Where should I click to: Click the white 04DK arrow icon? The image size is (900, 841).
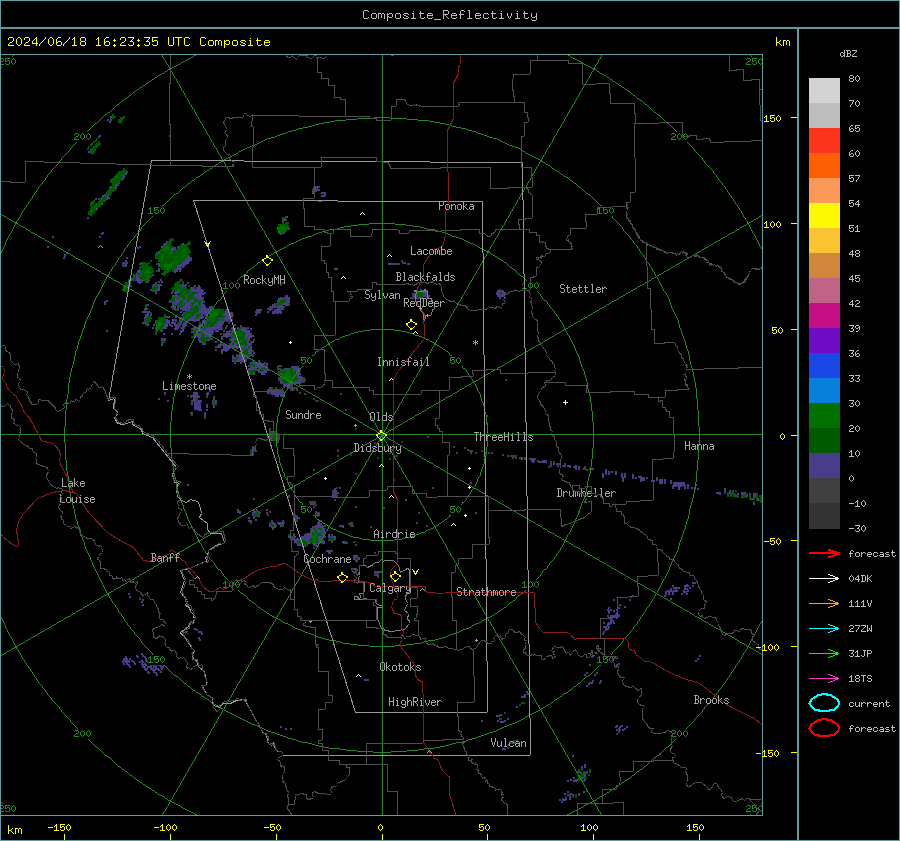point(824,579)
